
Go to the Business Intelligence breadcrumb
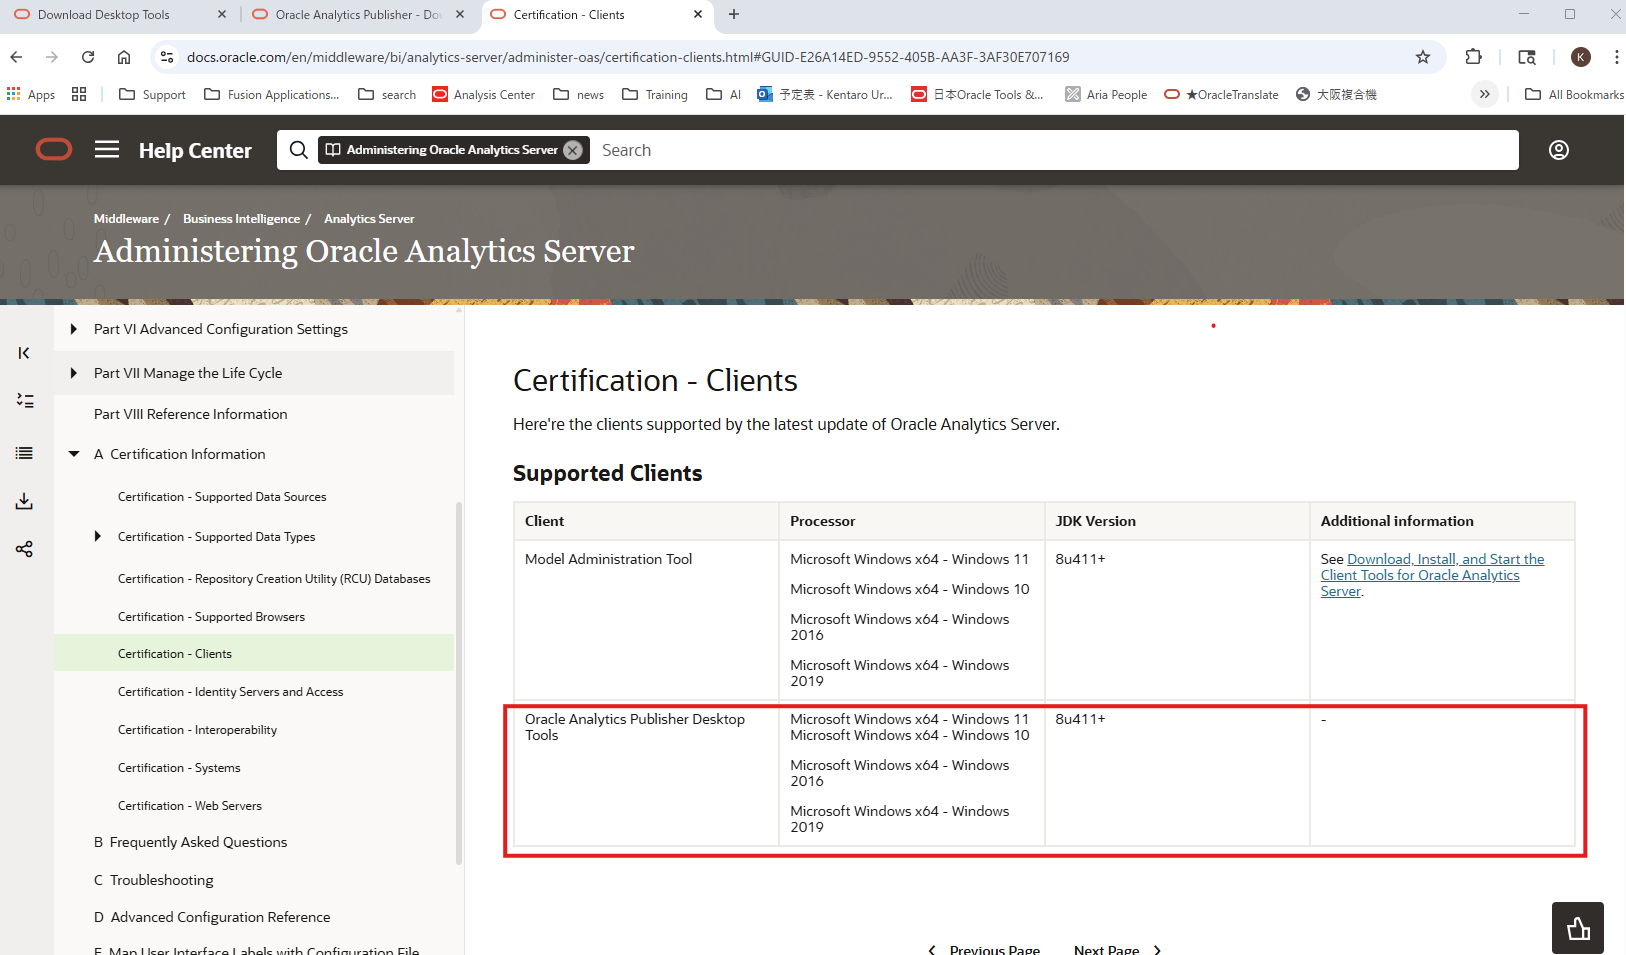pos(241,219)
